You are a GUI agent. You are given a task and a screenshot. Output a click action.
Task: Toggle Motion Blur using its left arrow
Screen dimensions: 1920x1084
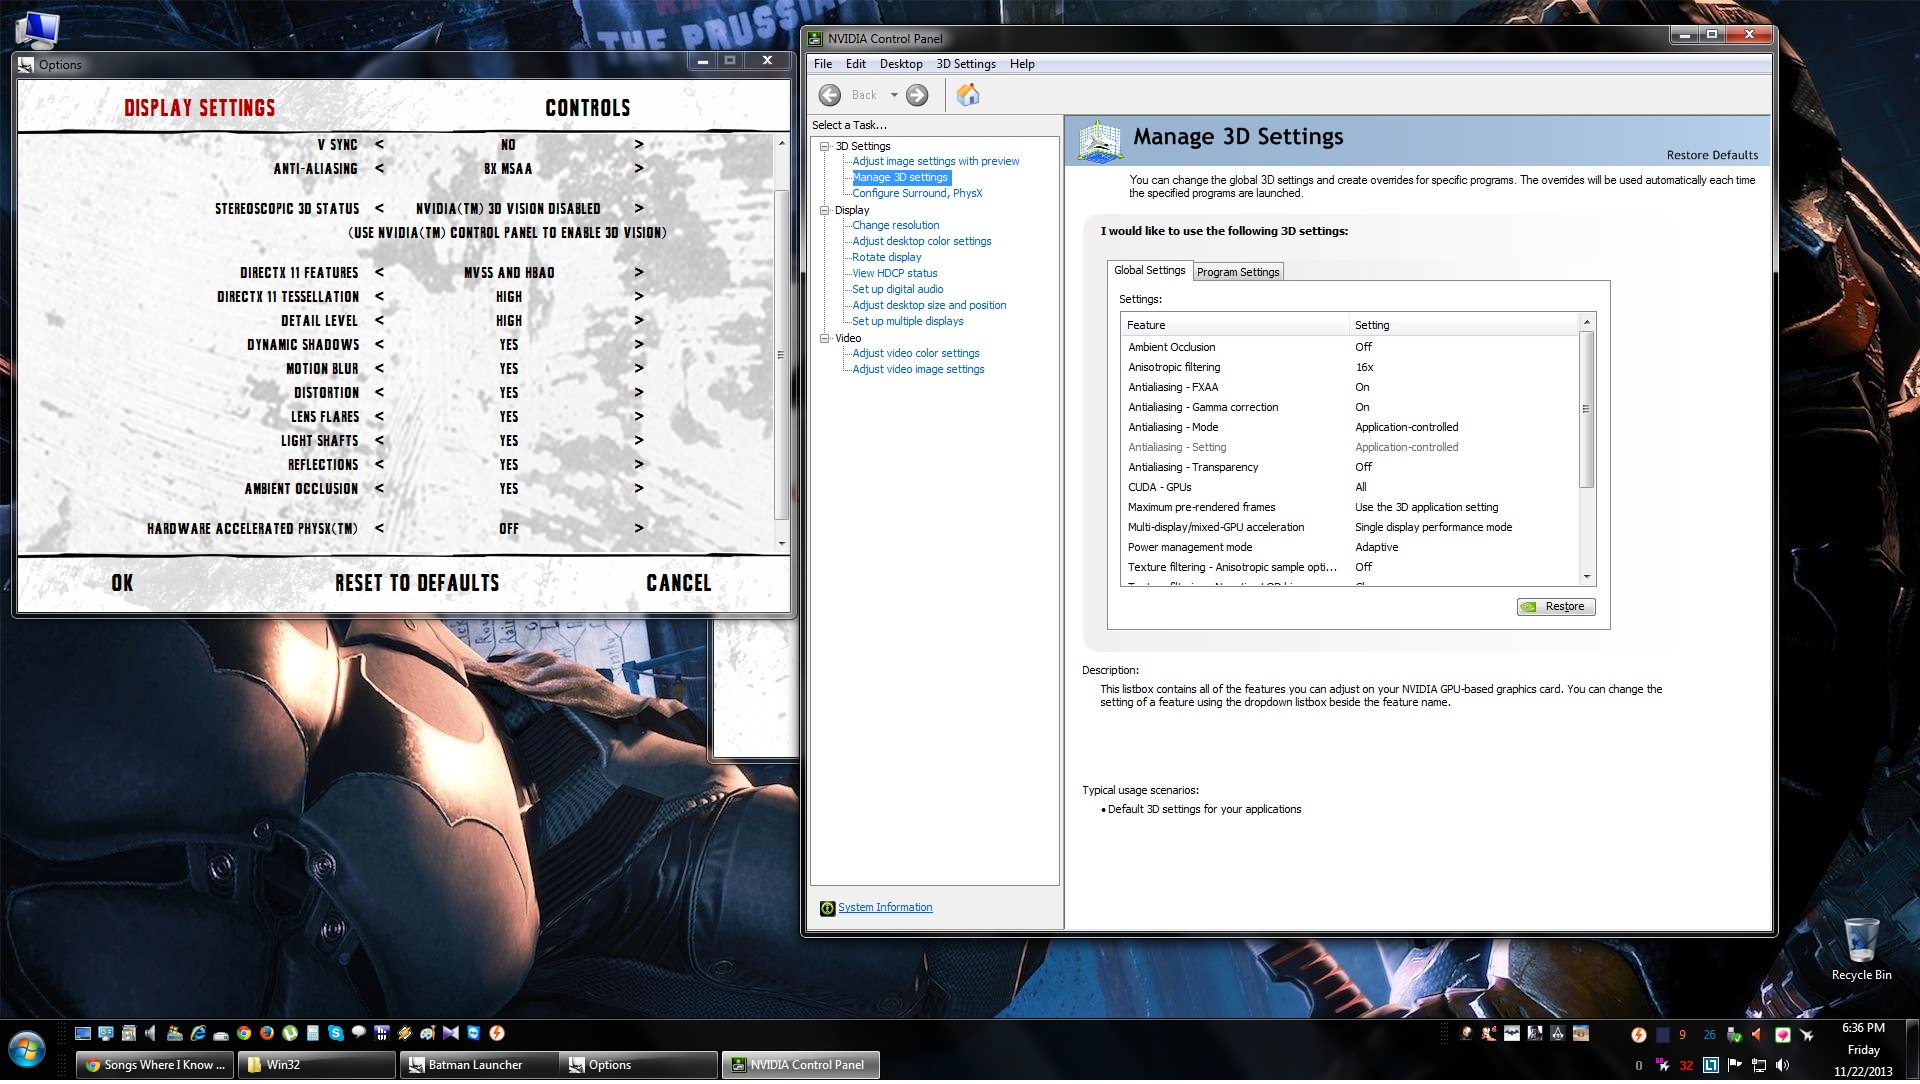pyautogui.click(x=379, y=369)
